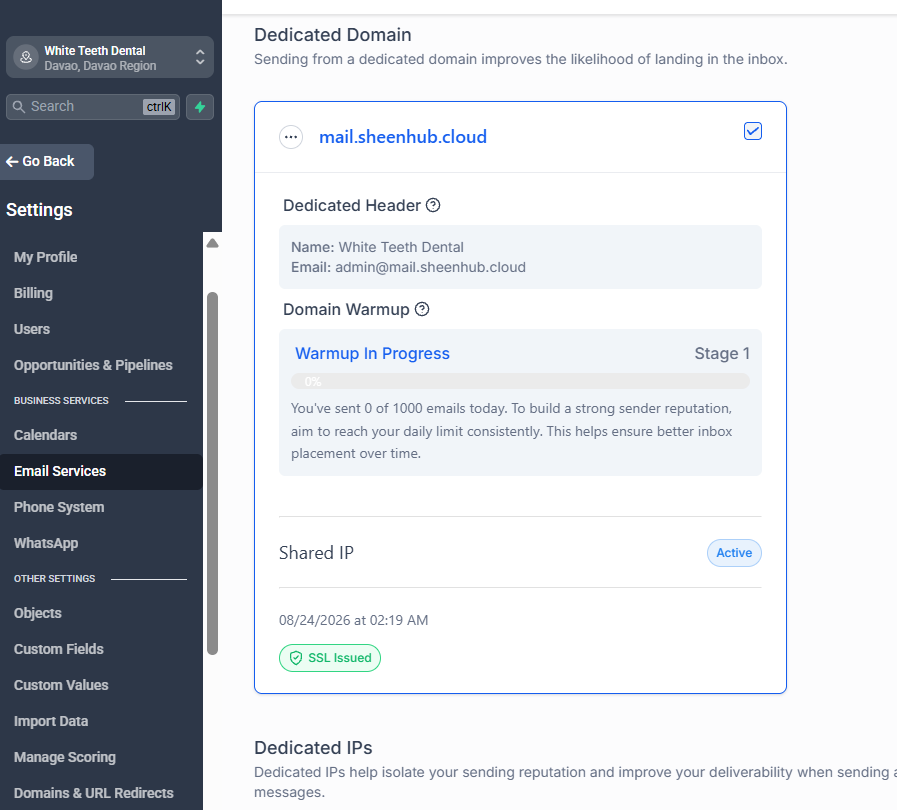
Task: Click the 'Dedicated IPs' heading
Action: pos(313,748)
